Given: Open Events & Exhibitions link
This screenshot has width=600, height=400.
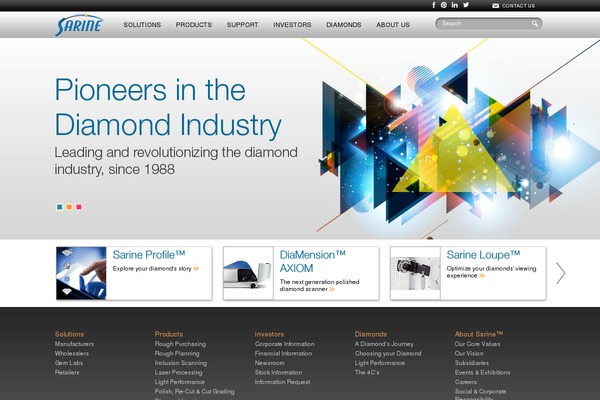Looking at the screenshot, I should tap(483, 372).
